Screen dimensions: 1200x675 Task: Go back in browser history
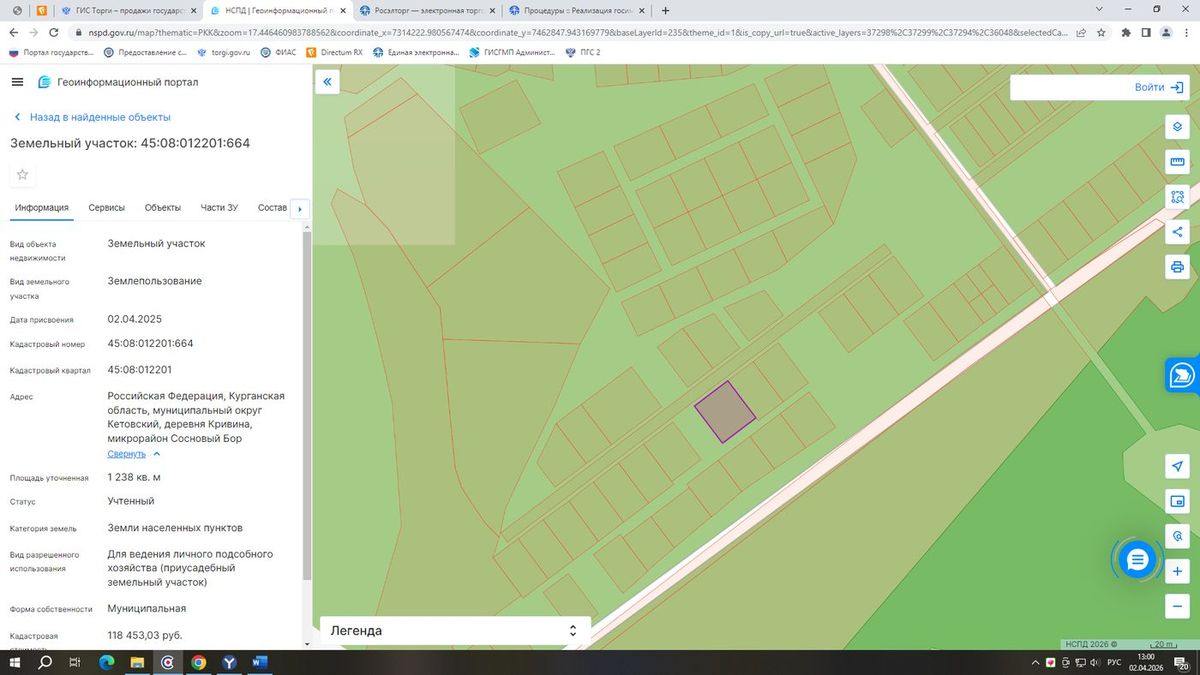pyautogui.click(x=14, y=32)
